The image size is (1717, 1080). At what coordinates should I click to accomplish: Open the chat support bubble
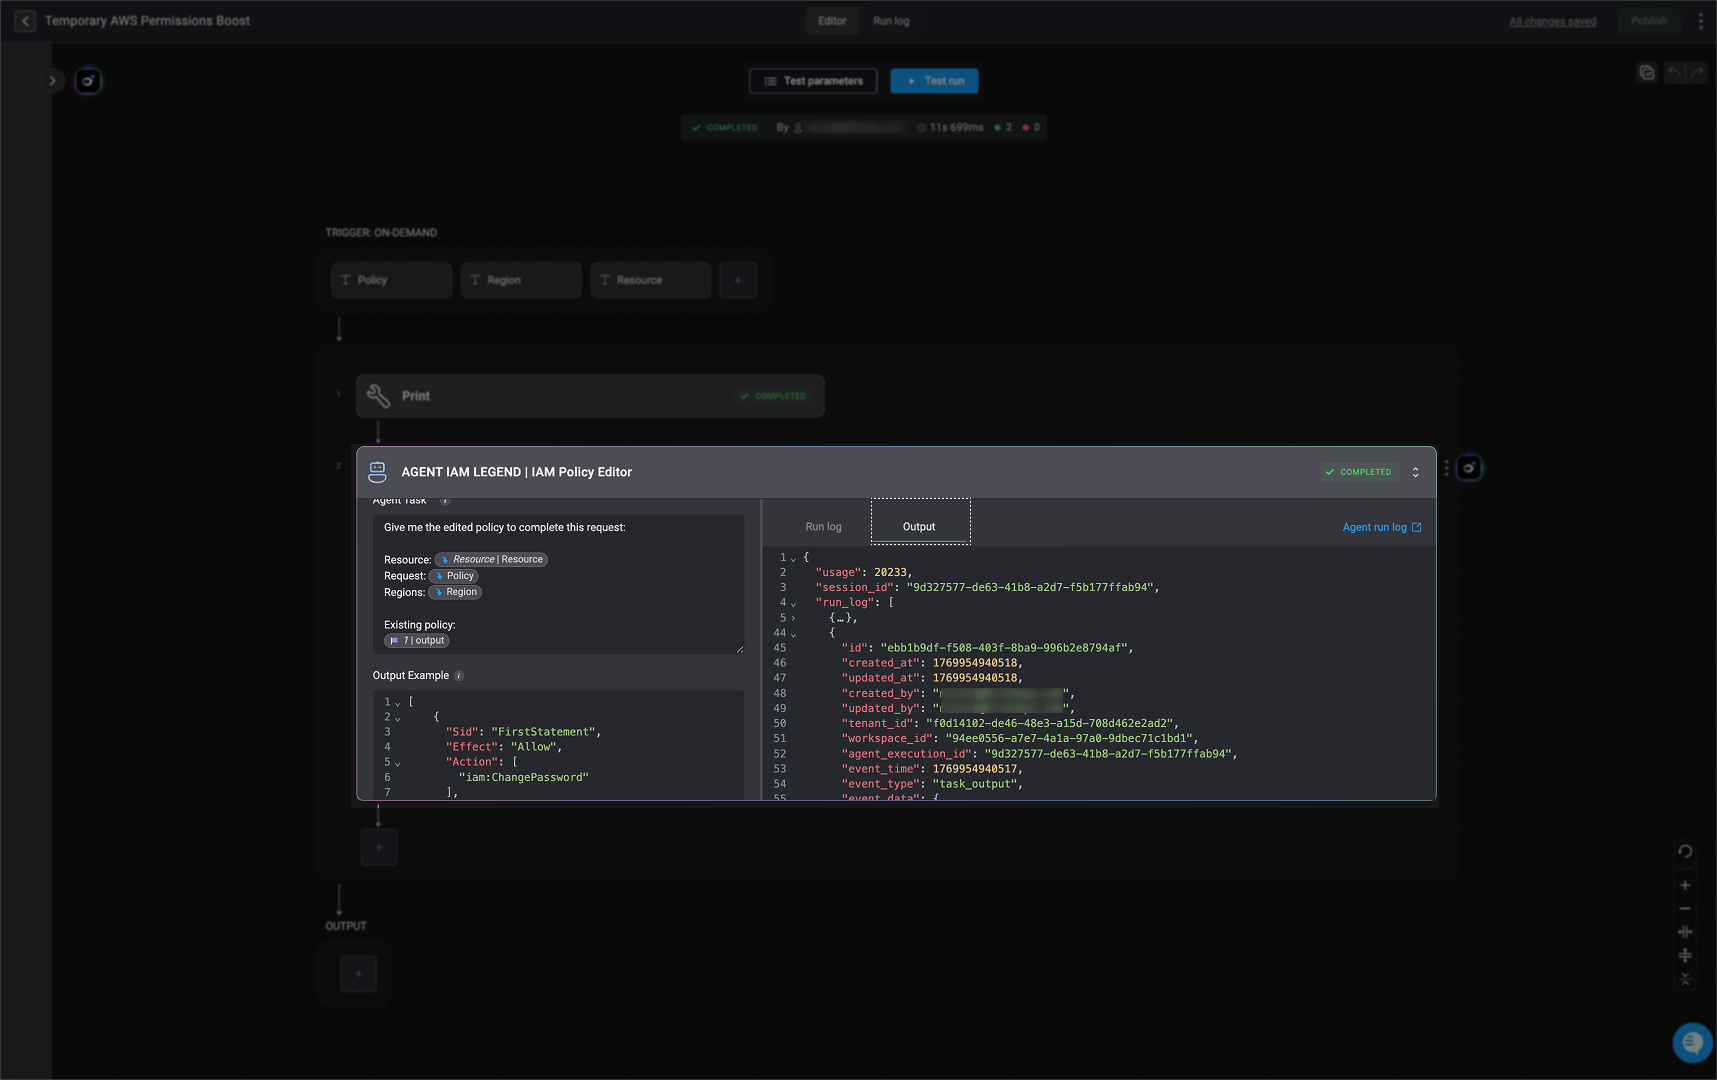(x=1692, y=1043)
